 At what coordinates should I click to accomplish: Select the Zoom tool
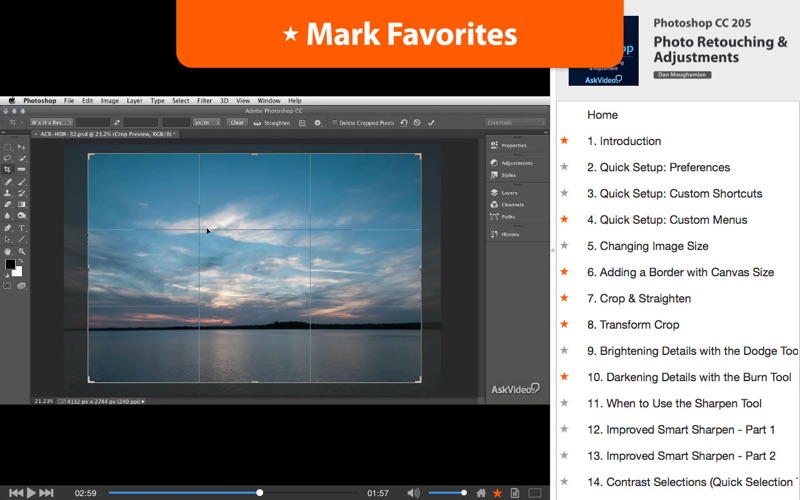pos(21,252)
